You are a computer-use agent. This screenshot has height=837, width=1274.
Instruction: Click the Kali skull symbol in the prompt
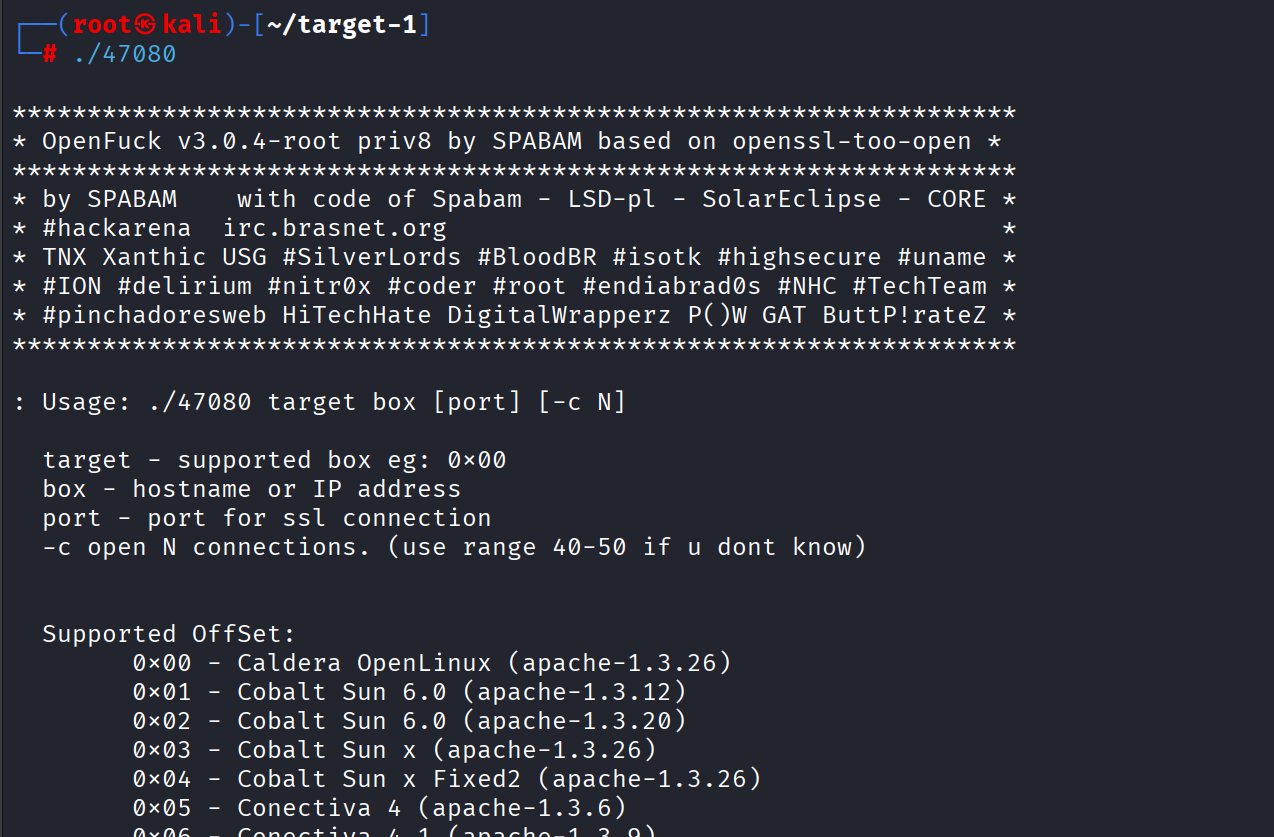tap(147, 25)
